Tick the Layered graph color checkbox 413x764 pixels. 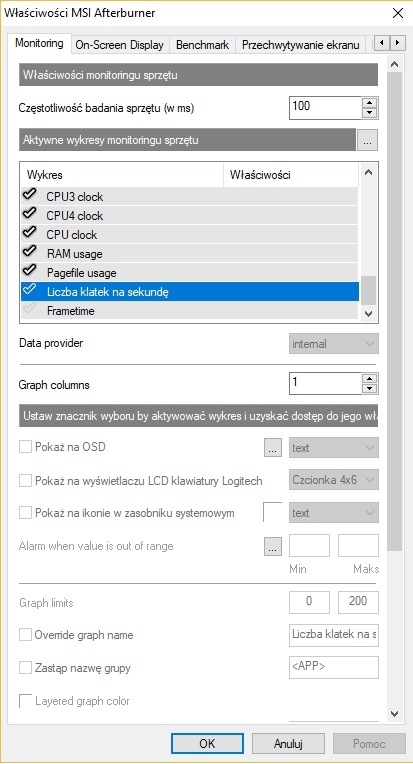[25, 701]
